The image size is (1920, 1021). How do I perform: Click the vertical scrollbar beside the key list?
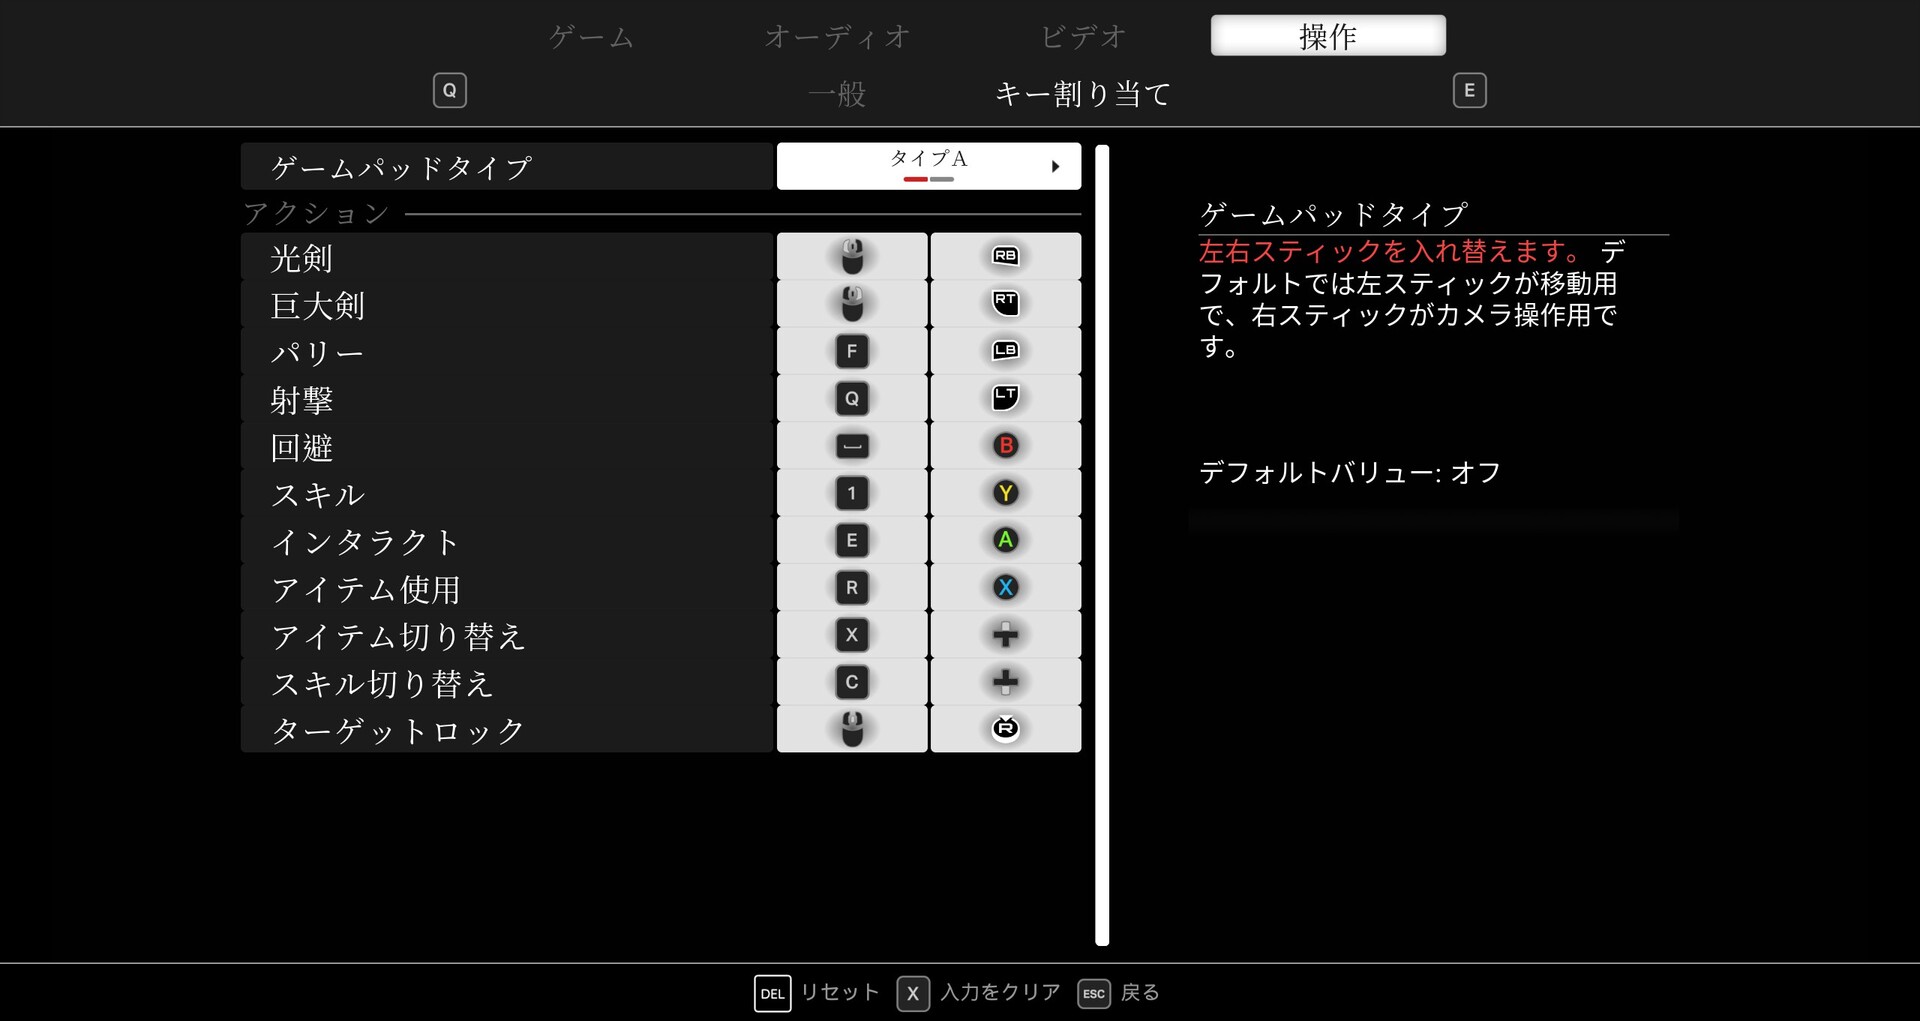[1102, 545]
